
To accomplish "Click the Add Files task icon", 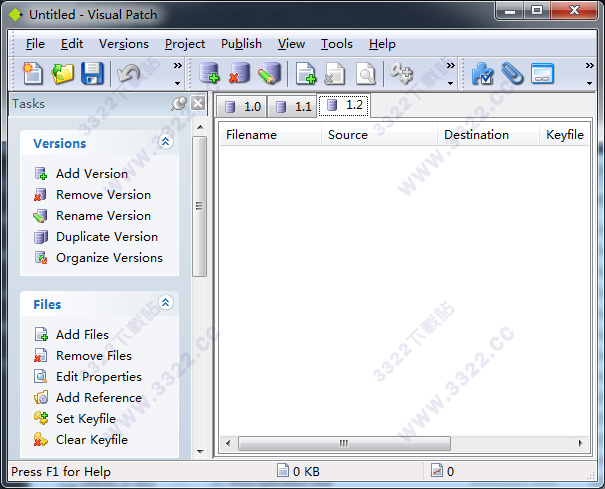I will 41,334.
